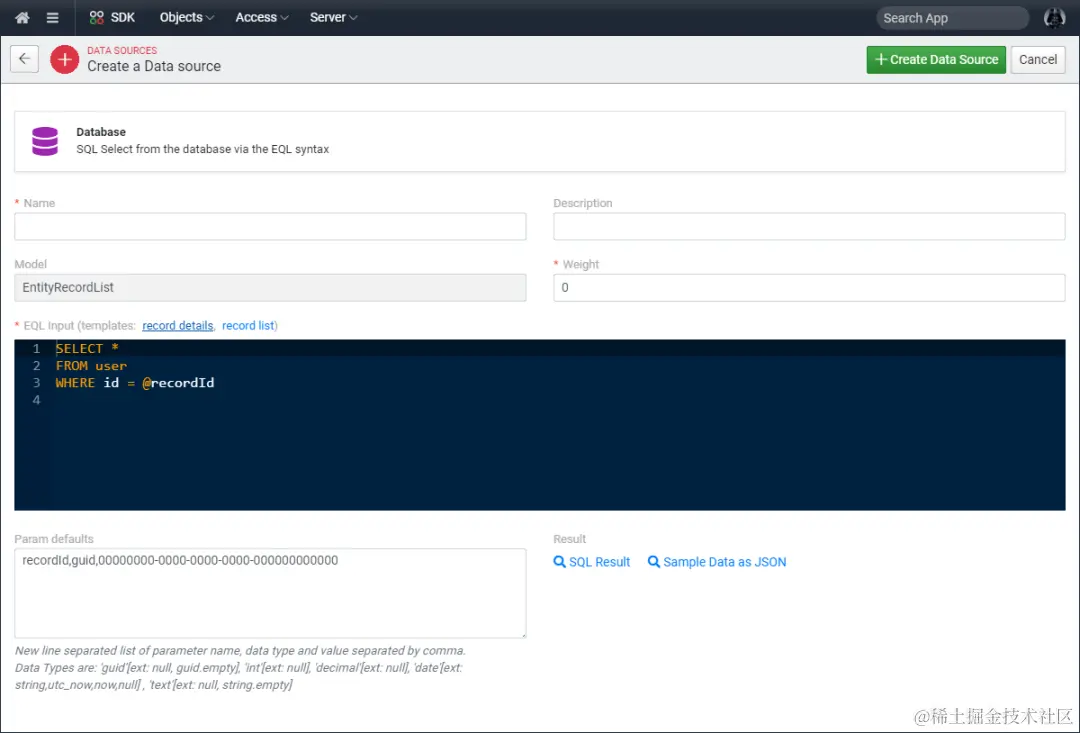
Task: Click into the Name input field
Action: (x=270, y=227)
